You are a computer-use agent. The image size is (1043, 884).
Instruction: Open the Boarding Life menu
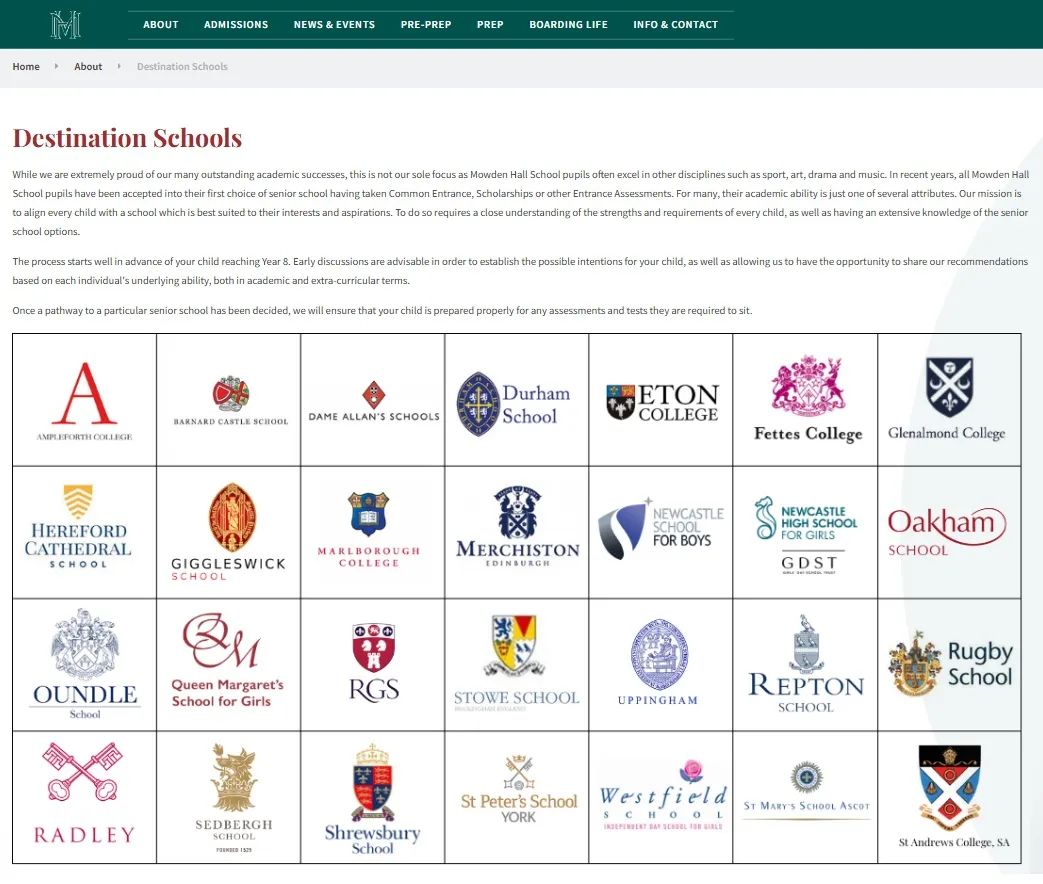point(568,25)
